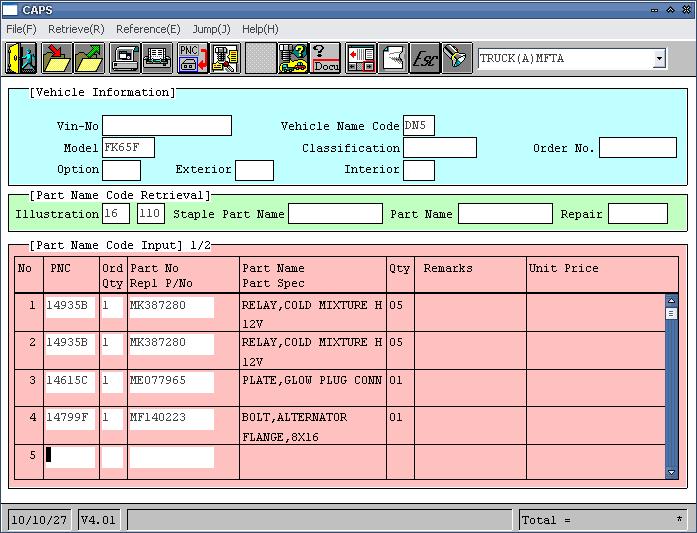The height and width of the screenshot is (533, 697).
Task: Click the Ord Qty field in row 5
Action: coord(112,457)
